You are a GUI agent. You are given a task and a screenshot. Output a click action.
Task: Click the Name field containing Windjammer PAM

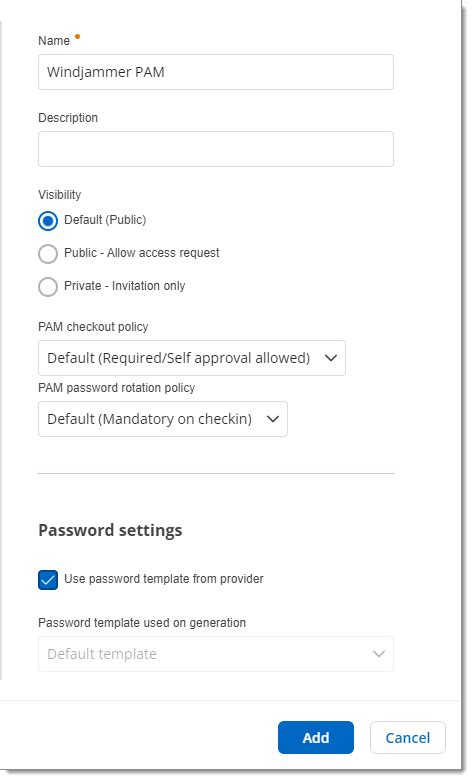coord(216,72)
